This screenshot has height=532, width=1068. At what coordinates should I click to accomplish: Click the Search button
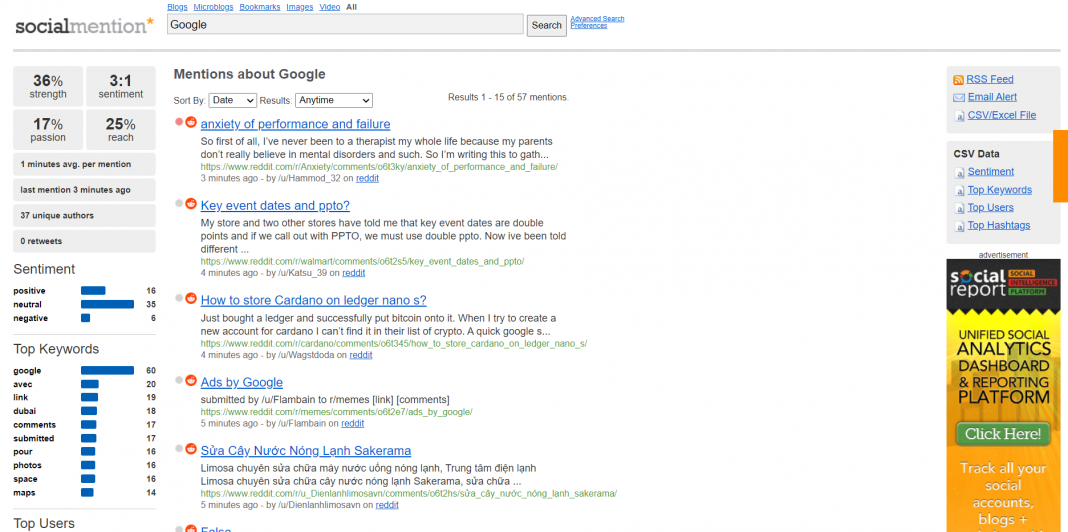546,25
